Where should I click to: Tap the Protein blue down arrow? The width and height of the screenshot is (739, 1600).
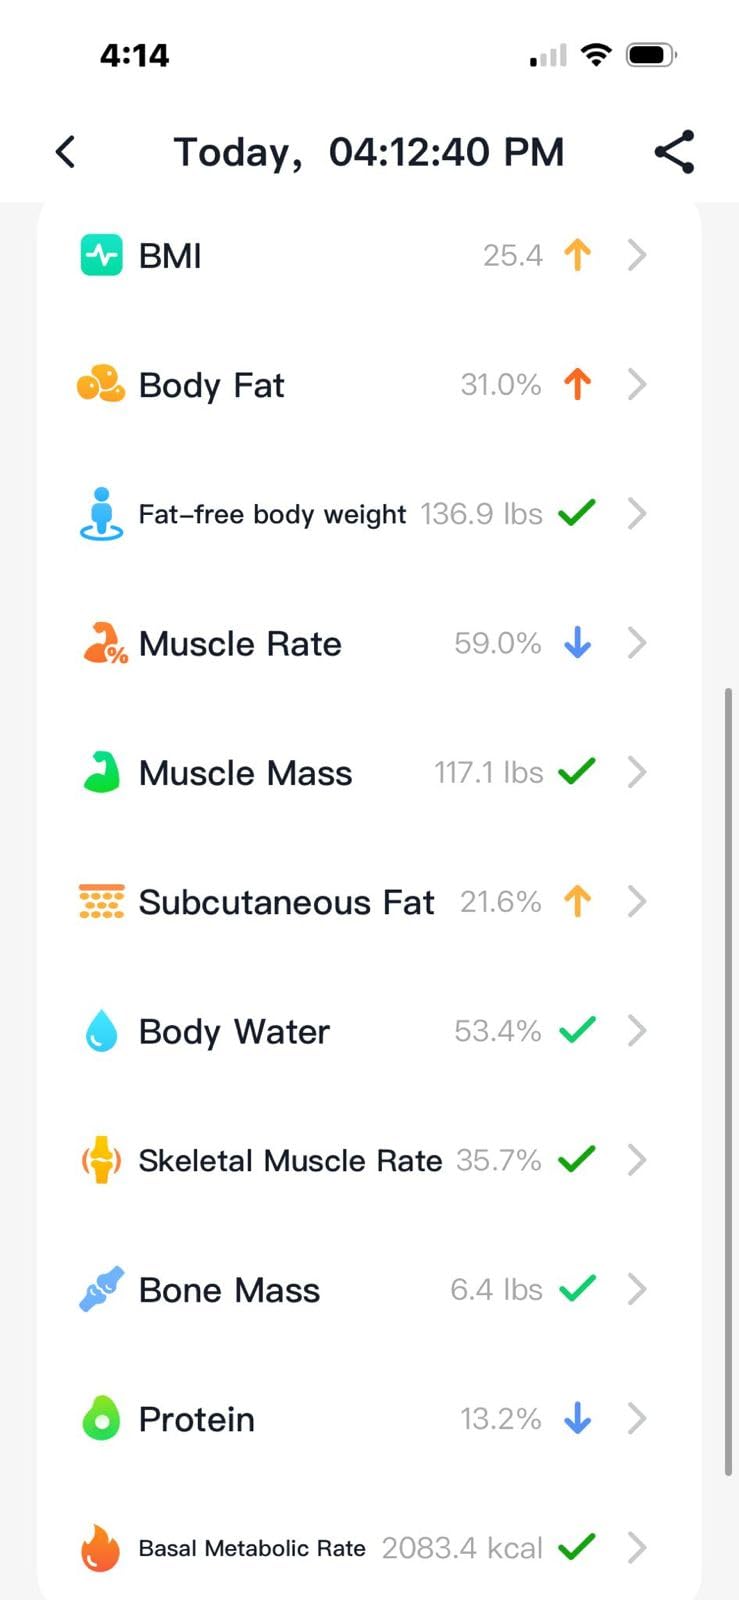click(578, 1418)
